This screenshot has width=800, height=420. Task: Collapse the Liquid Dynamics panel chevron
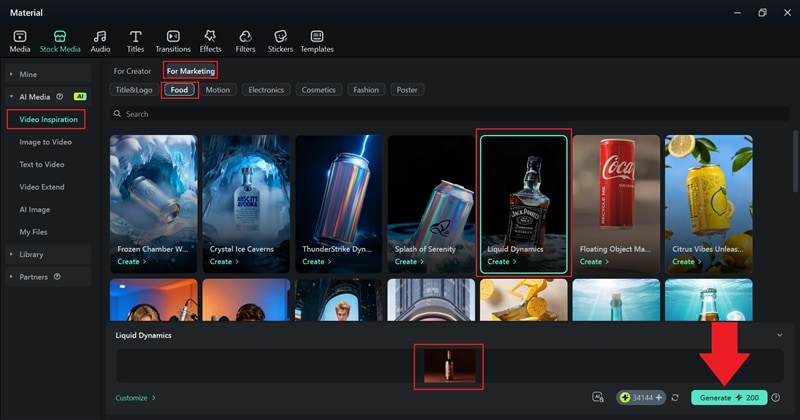(x=780, y=335)
